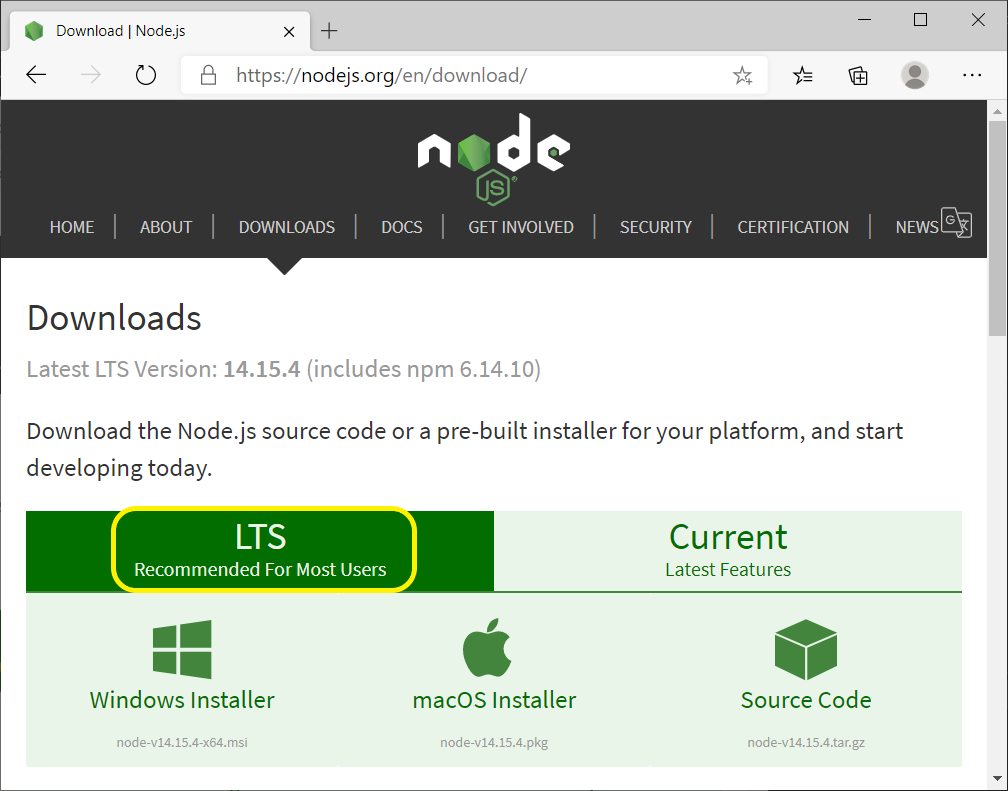
Task: Open the GET INVOLVED nav item
Action: click(521, 227)
